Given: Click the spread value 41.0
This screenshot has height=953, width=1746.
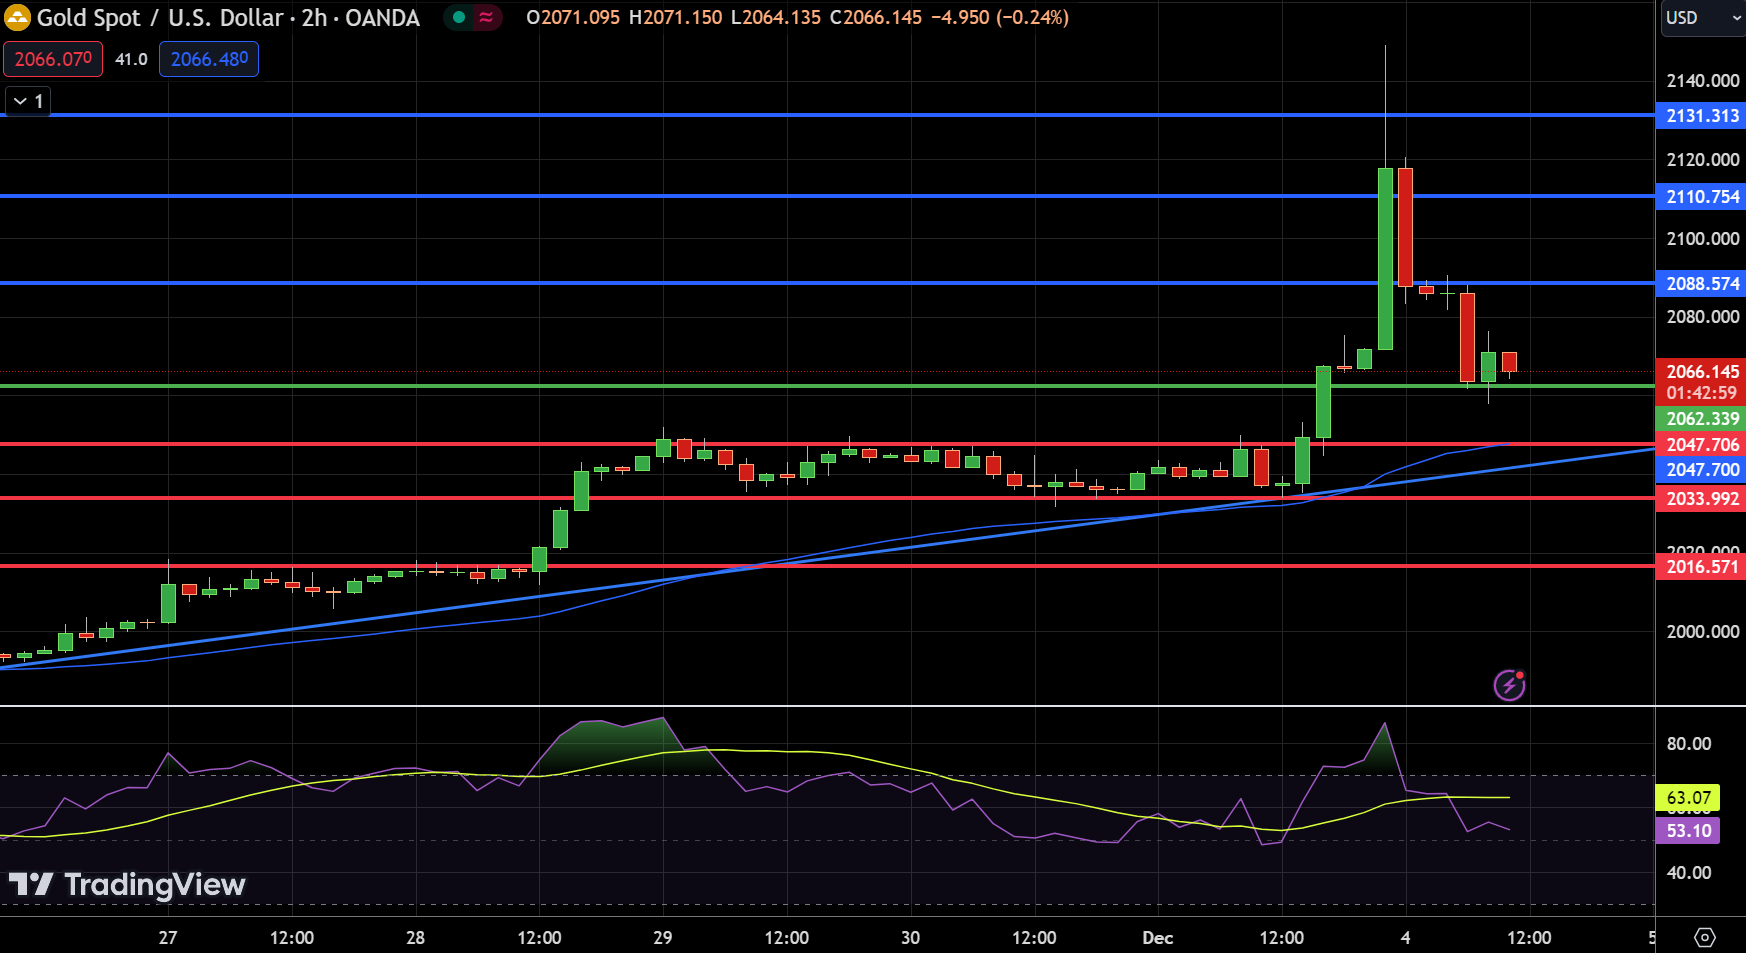Looking at the screenshot, I should click(x=131, y=59).
